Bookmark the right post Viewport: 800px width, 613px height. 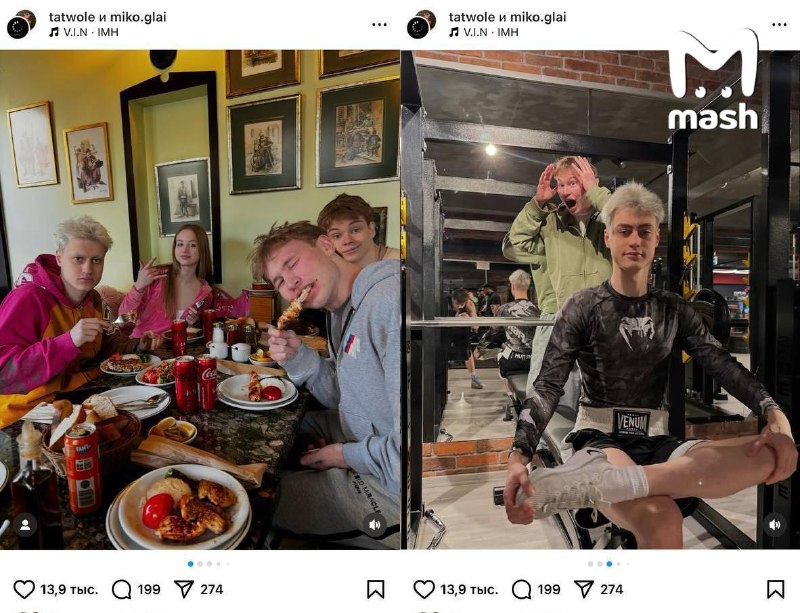776,589
